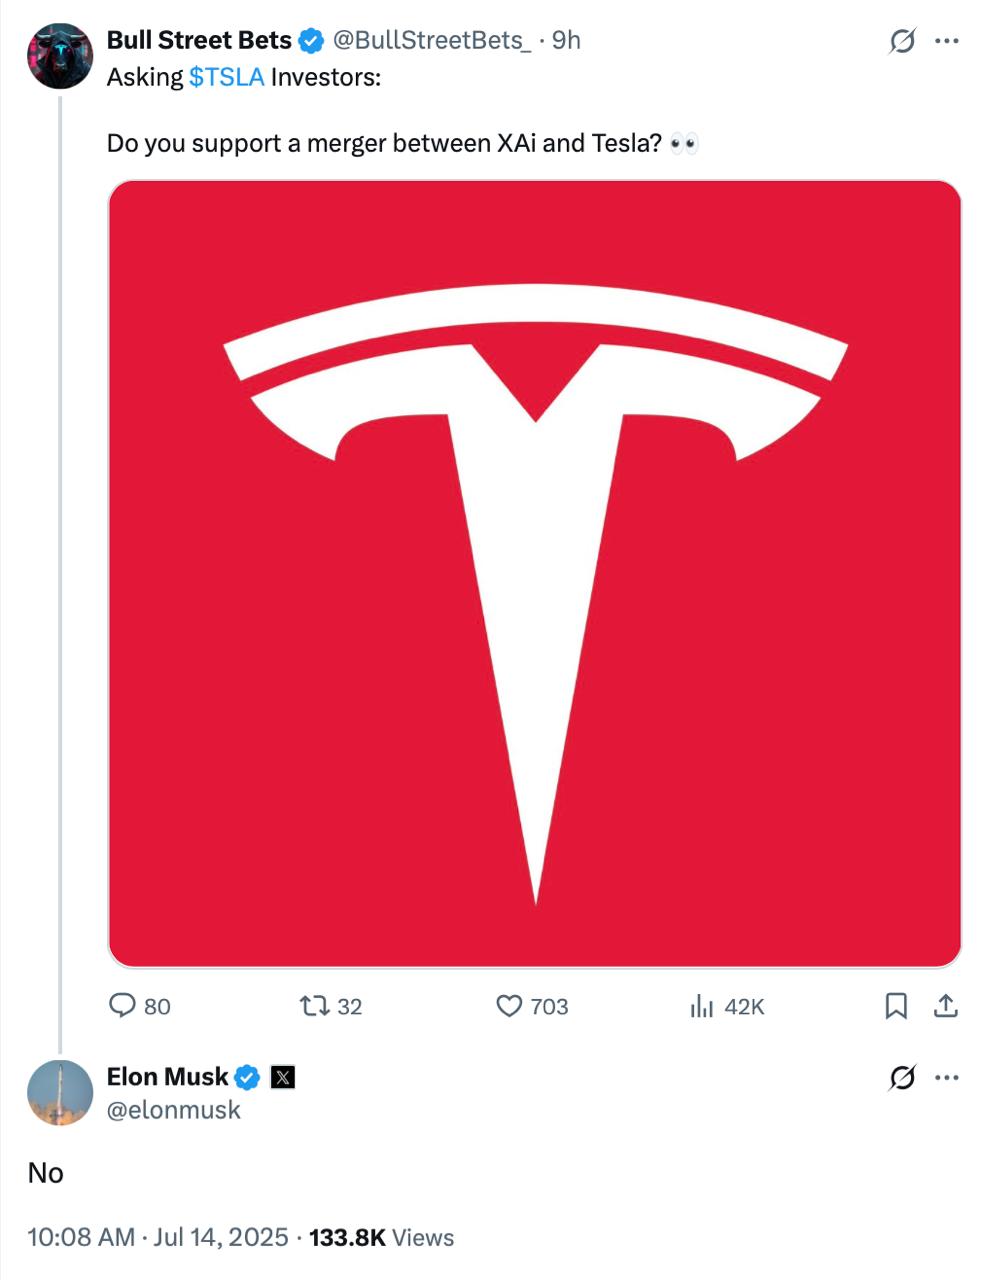Click Grok icon on Bull Street Bets post
The height and width of the screenshot is (1280, 982).
(x=901, y=41)
